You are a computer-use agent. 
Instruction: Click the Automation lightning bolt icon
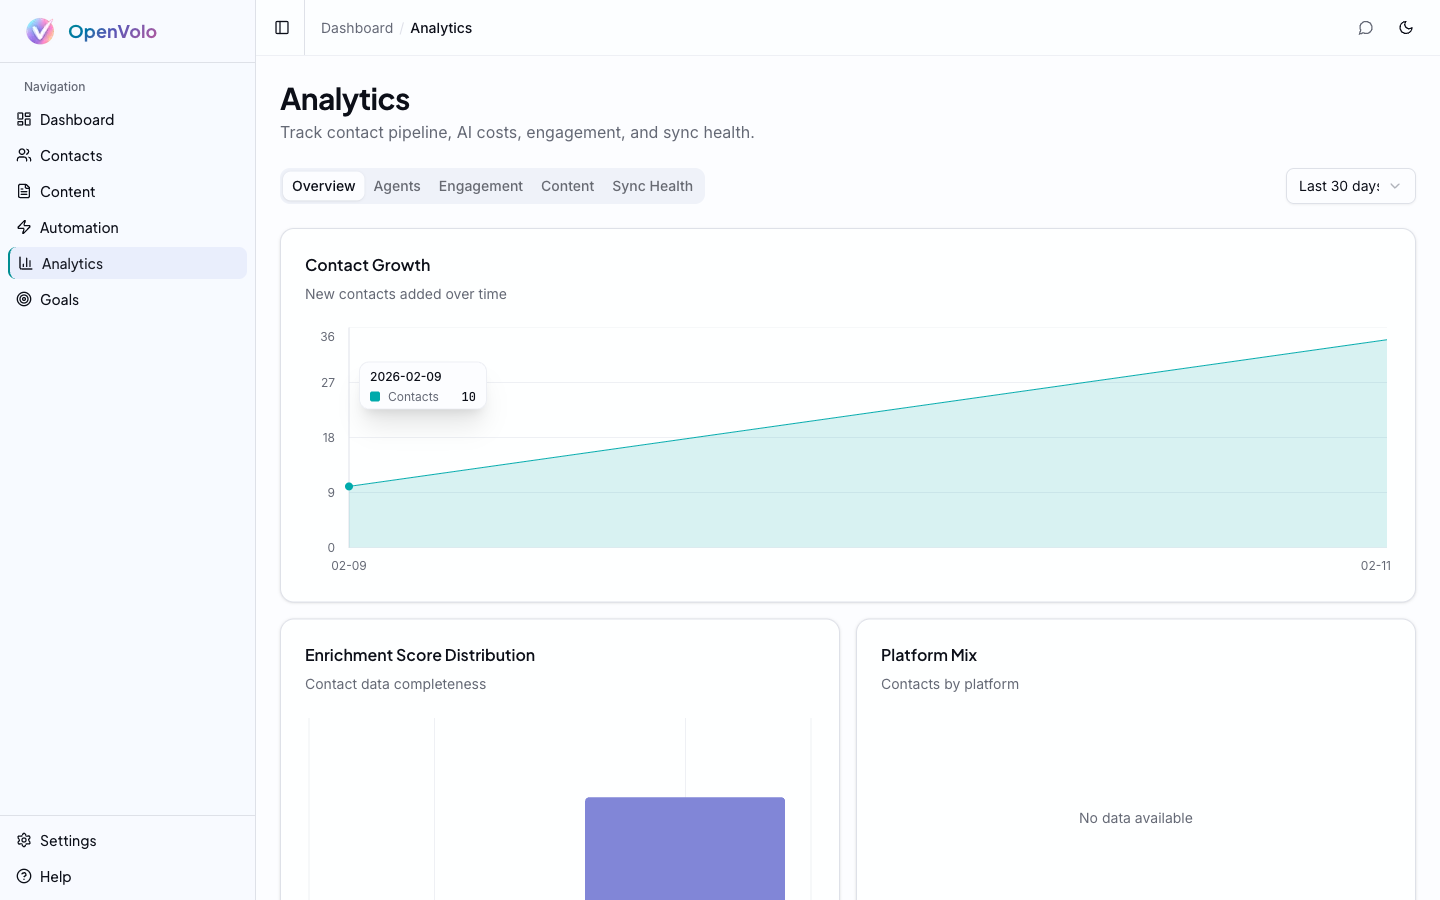point(24,227)
